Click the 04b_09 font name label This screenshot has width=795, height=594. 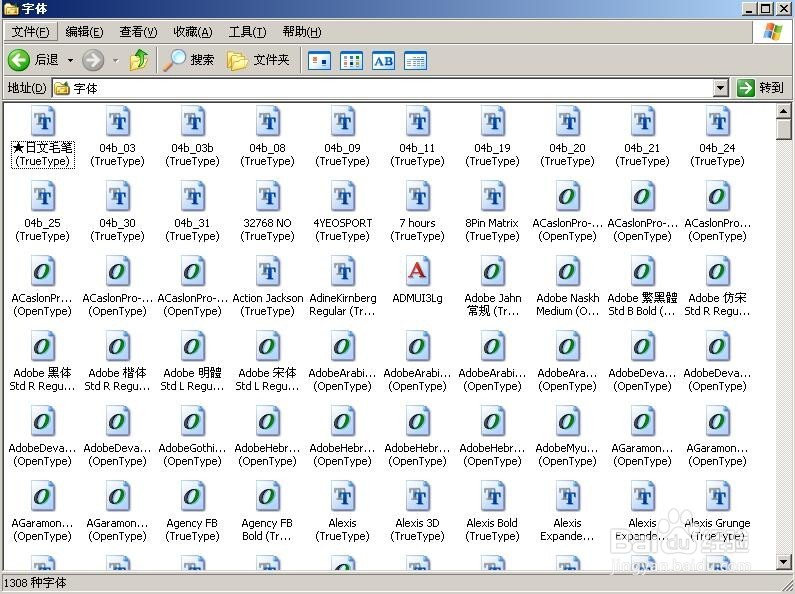point(343,155)
